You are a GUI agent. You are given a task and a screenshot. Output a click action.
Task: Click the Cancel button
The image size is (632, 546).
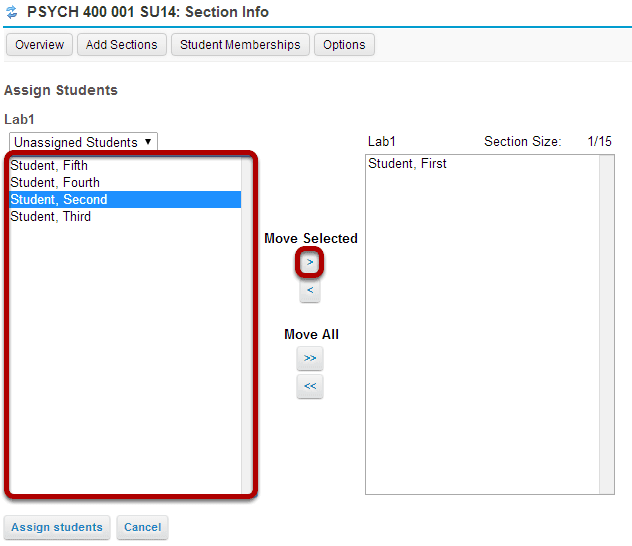point(142,527)
